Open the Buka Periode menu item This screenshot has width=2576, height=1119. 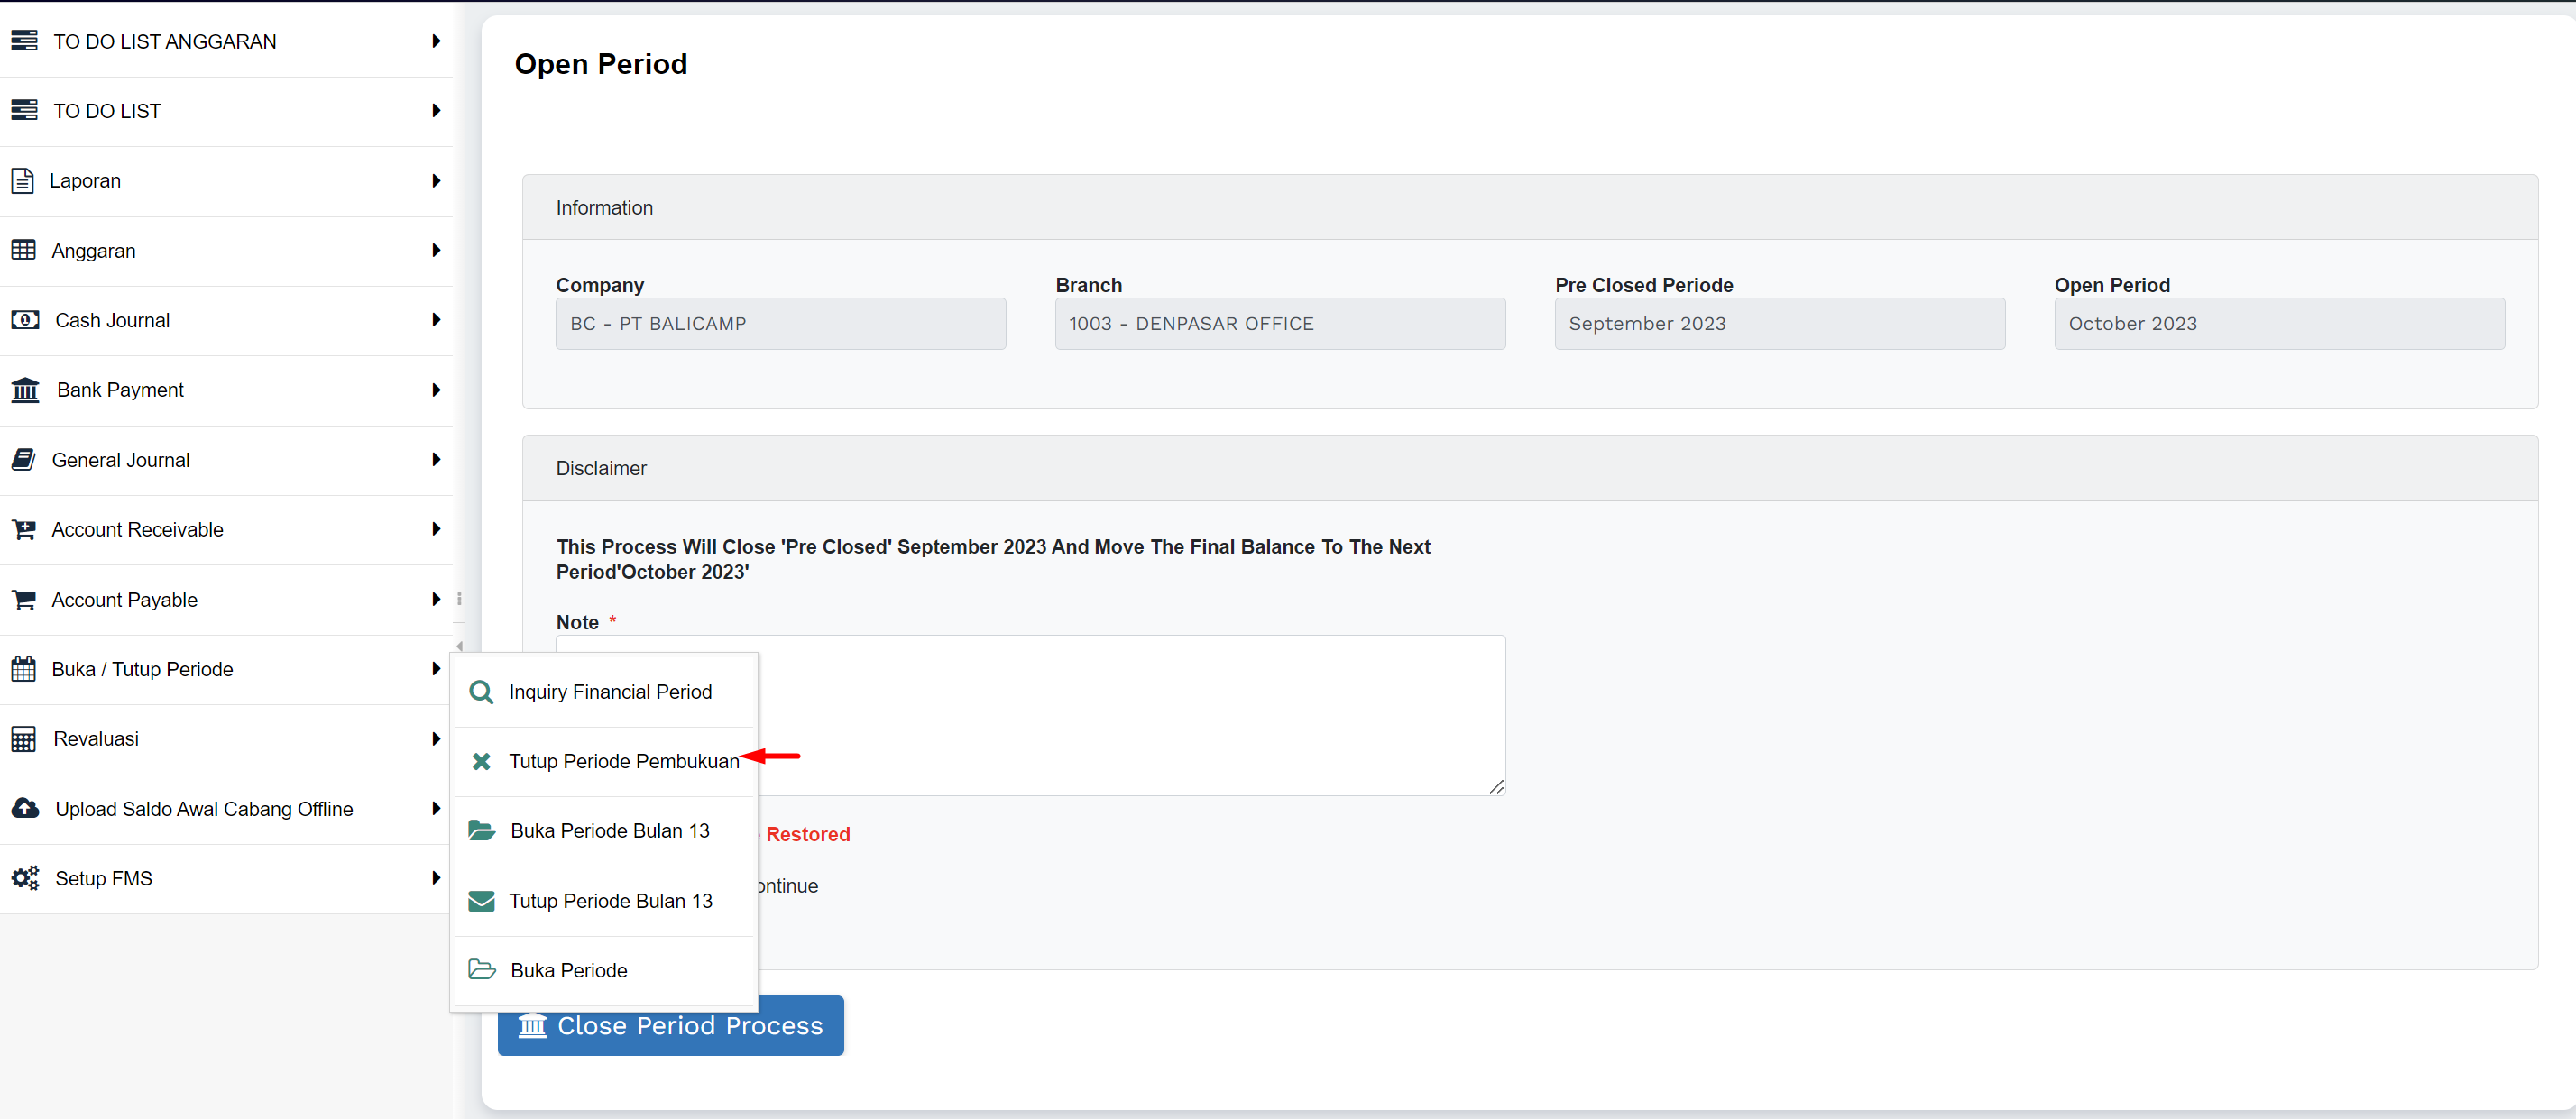tap(568, 970)
